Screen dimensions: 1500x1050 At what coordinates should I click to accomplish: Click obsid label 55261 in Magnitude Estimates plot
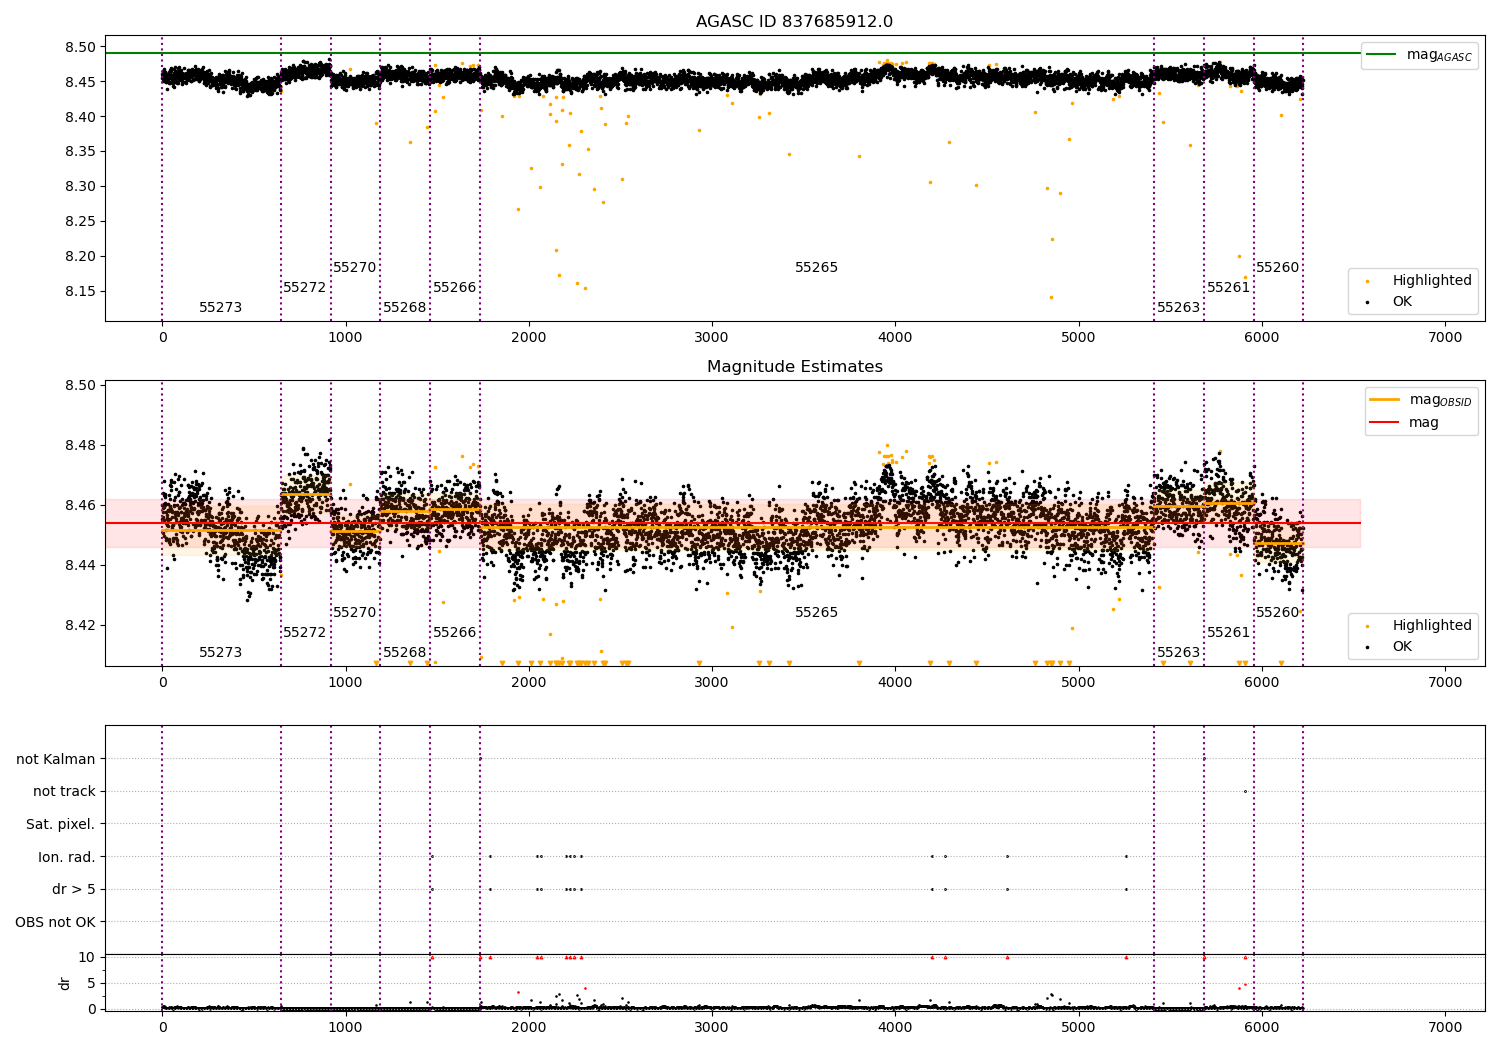[x=1228, y=633]
